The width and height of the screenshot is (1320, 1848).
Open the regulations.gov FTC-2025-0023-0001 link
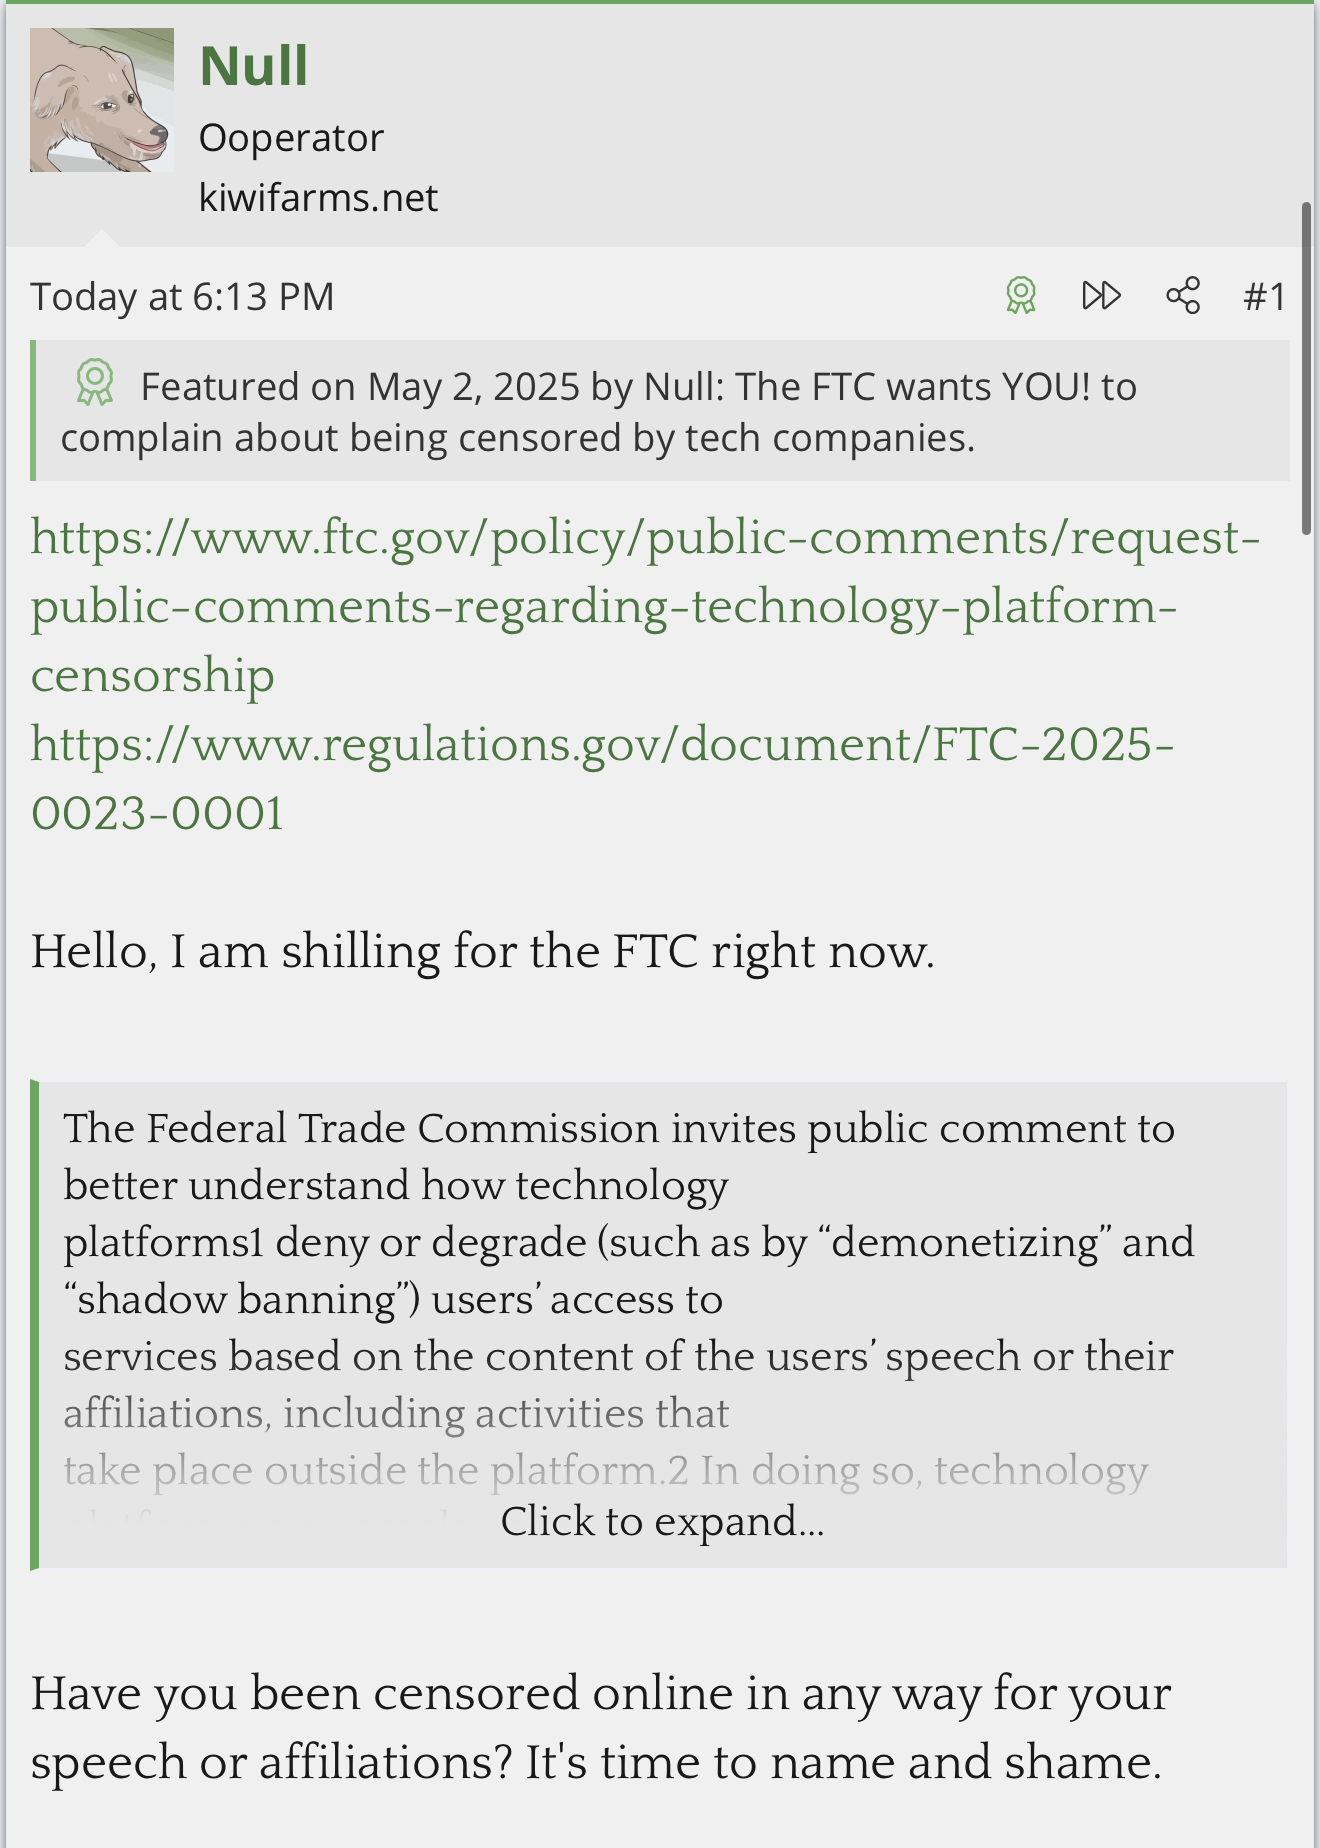602,778
